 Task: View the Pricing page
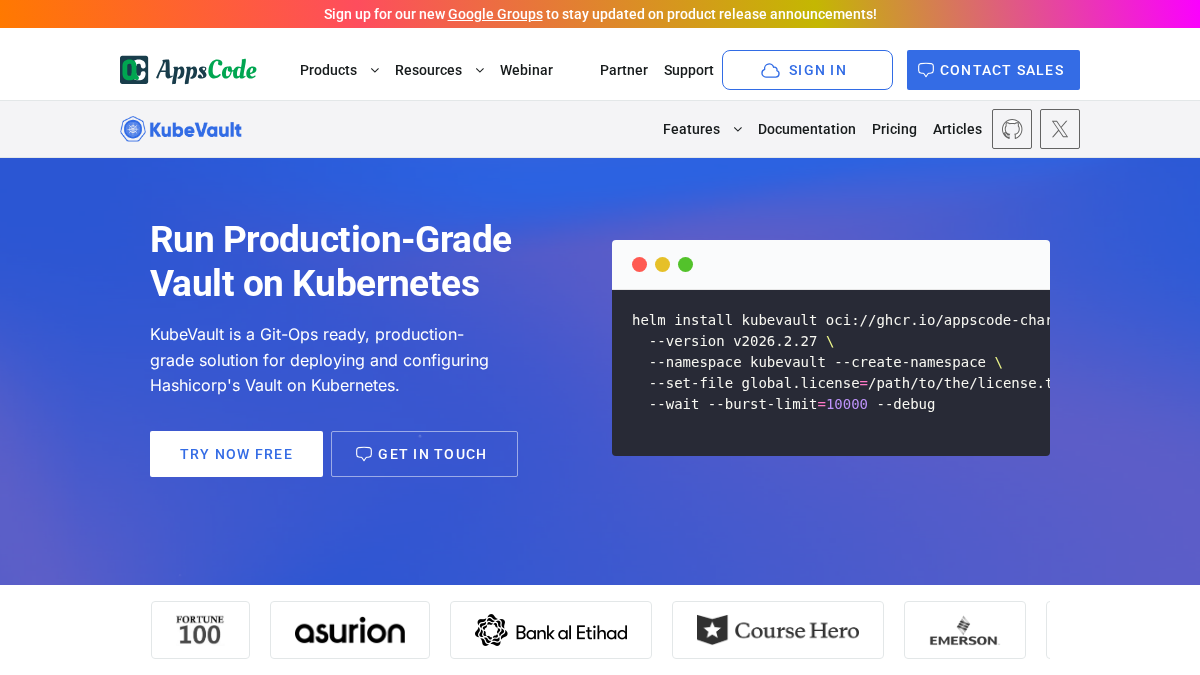click(894, 129)
